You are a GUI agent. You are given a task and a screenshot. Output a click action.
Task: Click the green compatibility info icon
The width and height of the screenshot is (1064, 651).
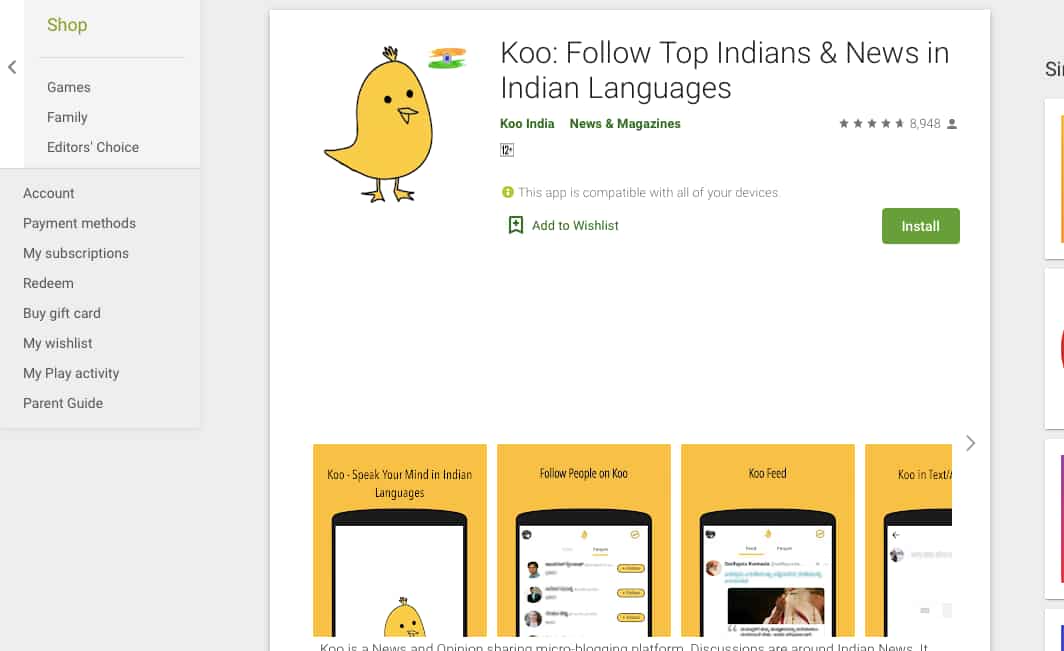(x=508, y=192)
